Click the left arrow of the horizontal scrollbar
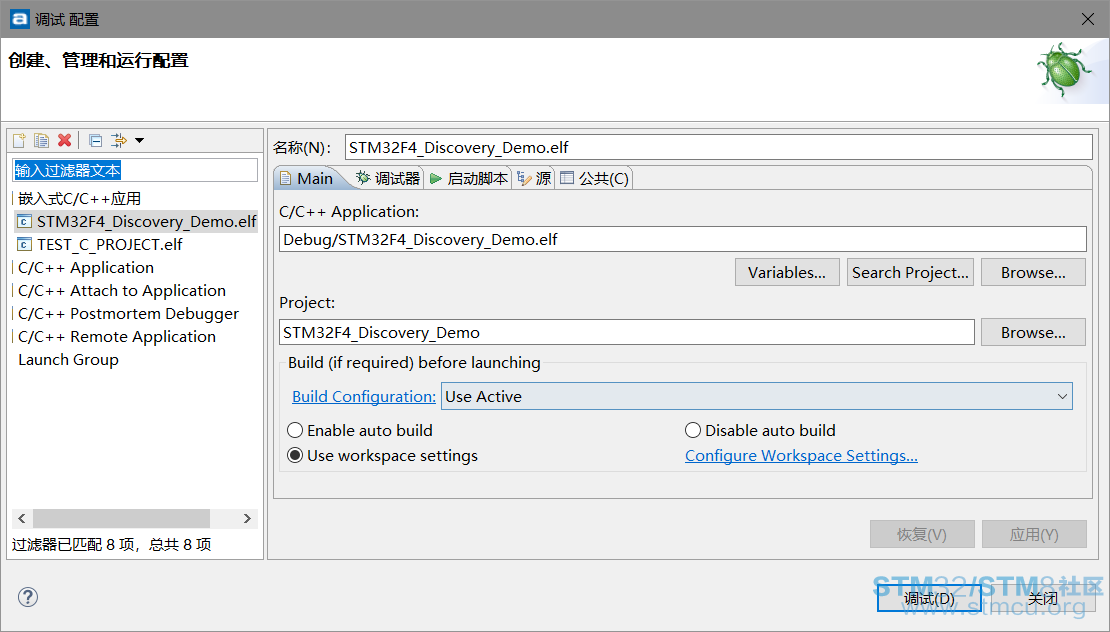Viewport: 1110px width, 632px height. click(22, 519)
